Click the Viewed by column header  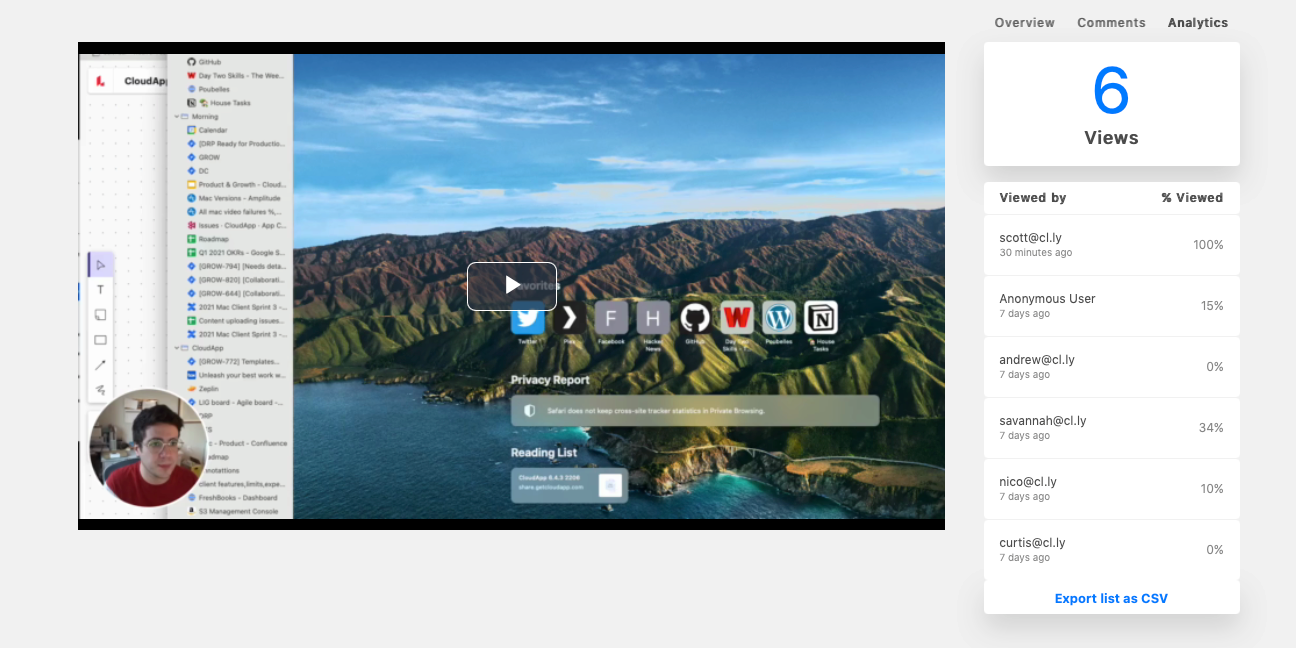1033,197
